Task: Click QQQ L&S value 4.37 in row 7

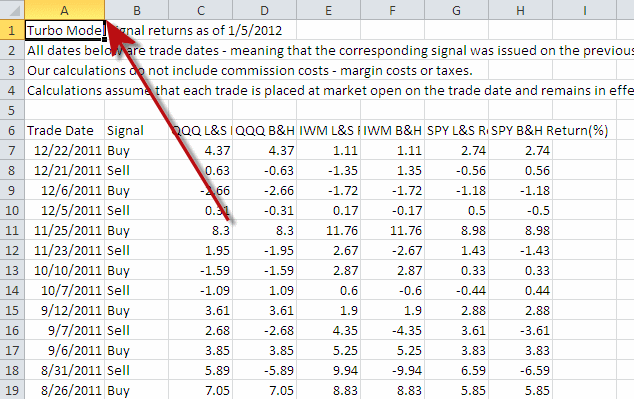Action: coord(201,150)
